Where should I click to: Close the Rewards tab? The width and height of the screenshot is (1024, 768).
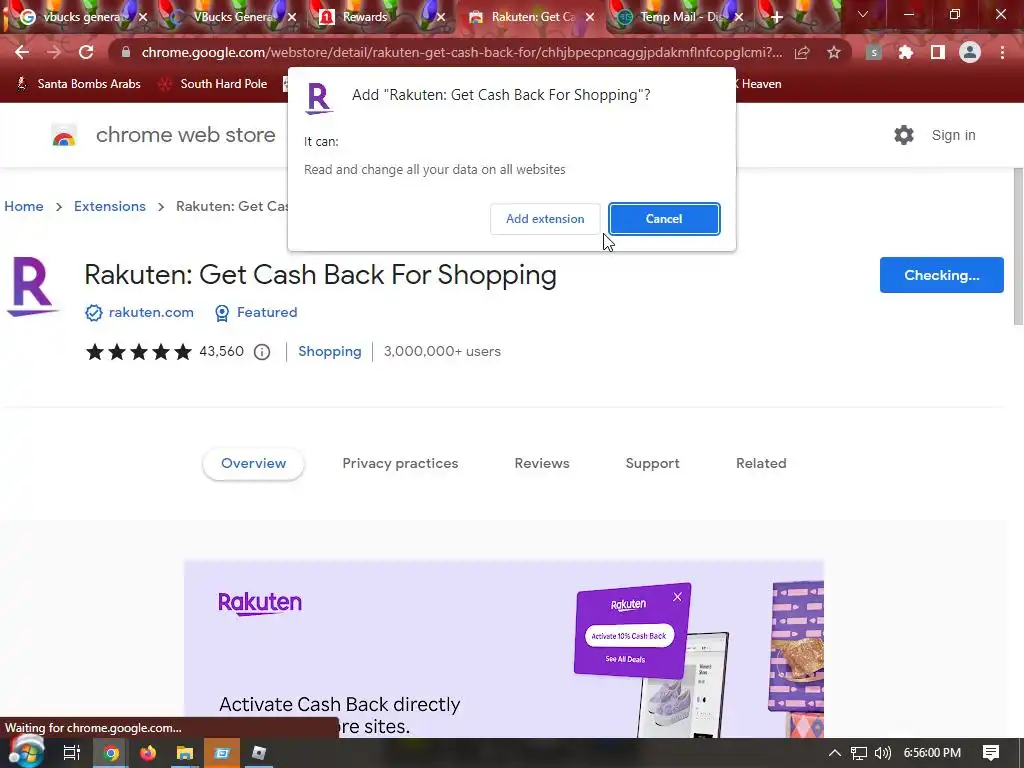(441, 18)
